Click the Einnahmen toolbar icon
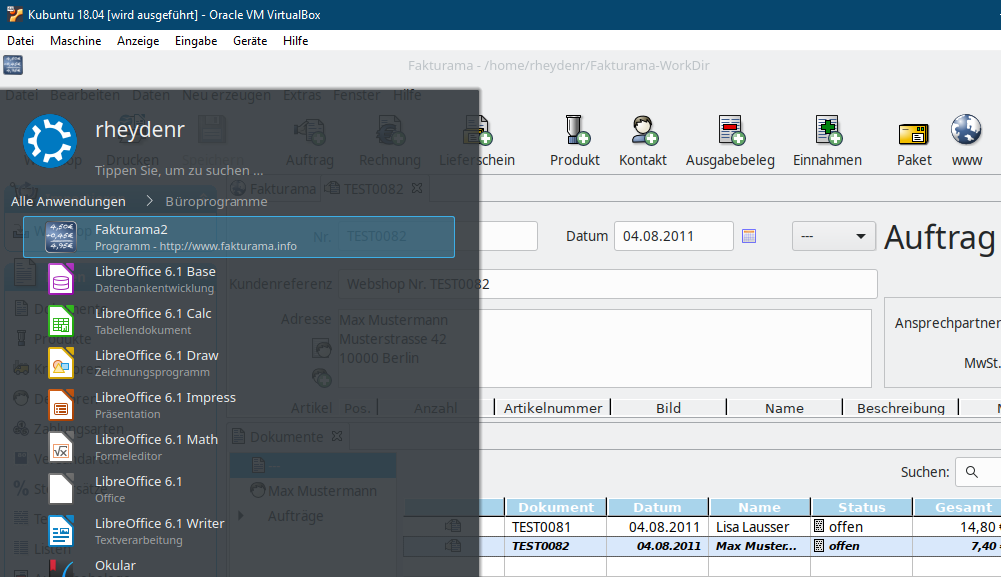Viewport: 1001px width, 577px height. [827, 141]
